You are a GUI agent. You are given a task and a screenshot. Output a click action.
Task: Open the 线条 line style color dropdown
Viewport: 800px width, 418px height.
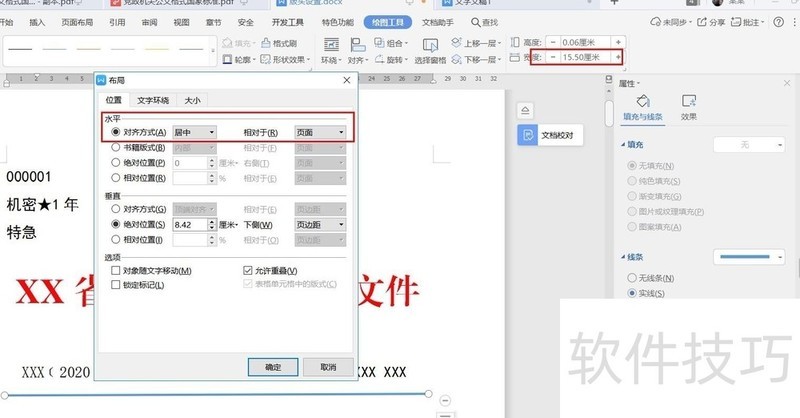tap(781, 257)
